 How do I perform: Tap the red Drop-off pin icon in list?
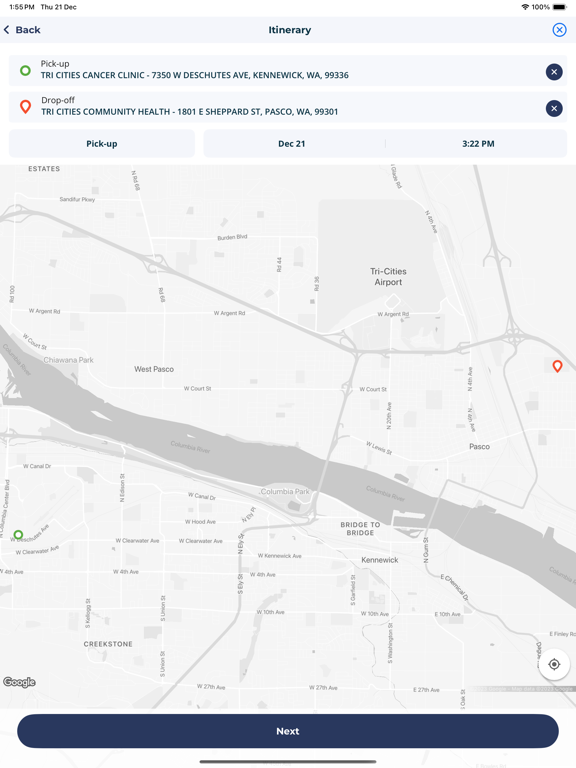25,107
